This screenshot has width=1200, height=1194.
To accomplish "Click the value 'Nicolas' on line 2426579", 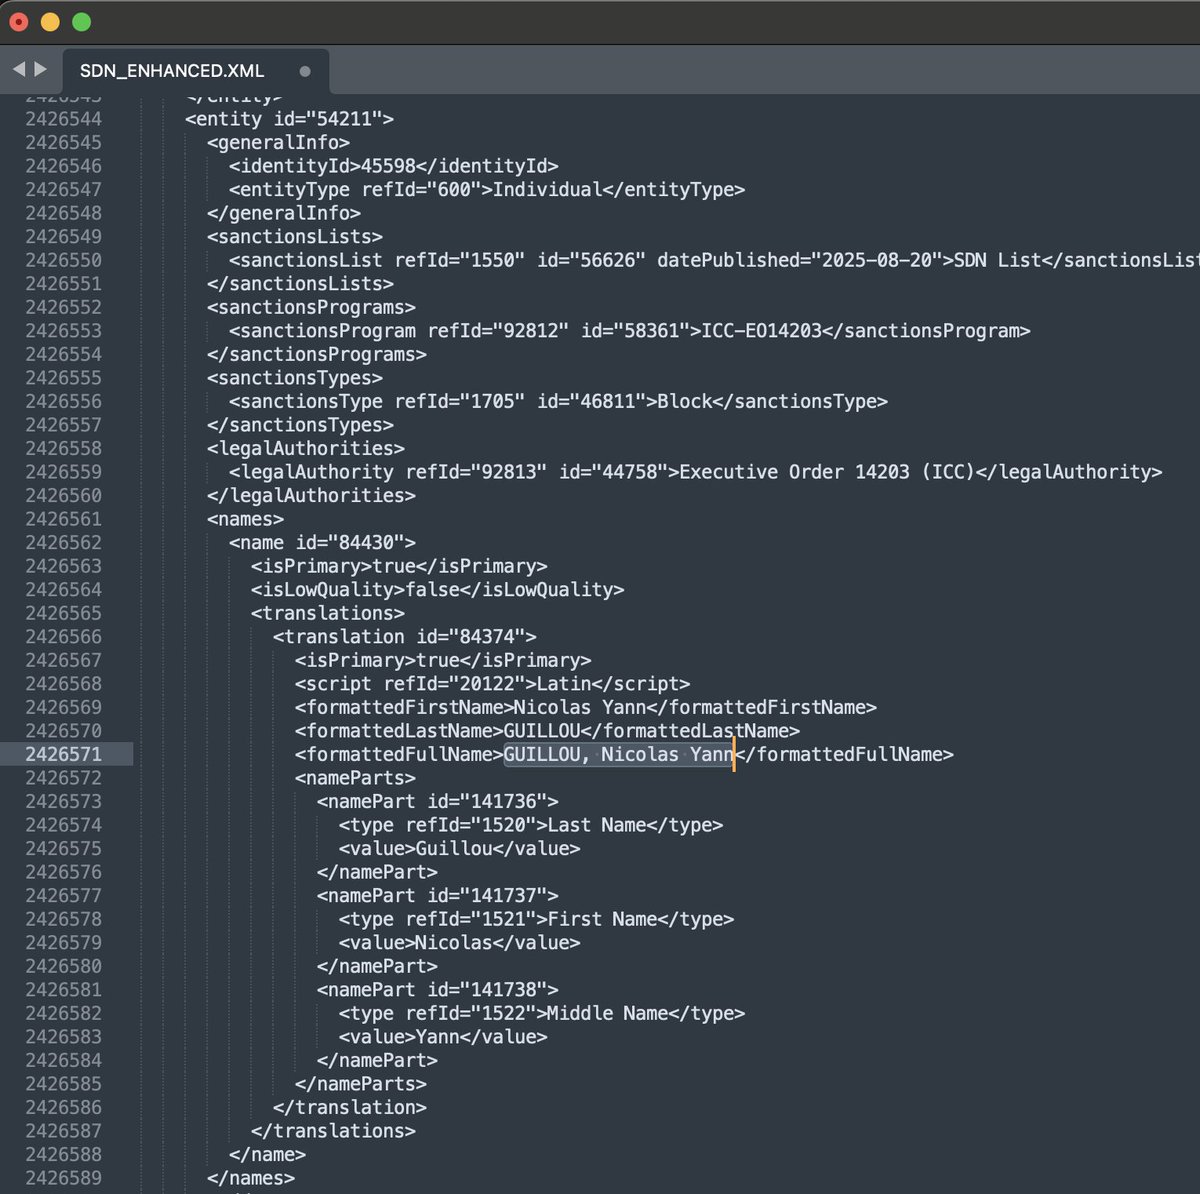I will click(x=454, y=942).
